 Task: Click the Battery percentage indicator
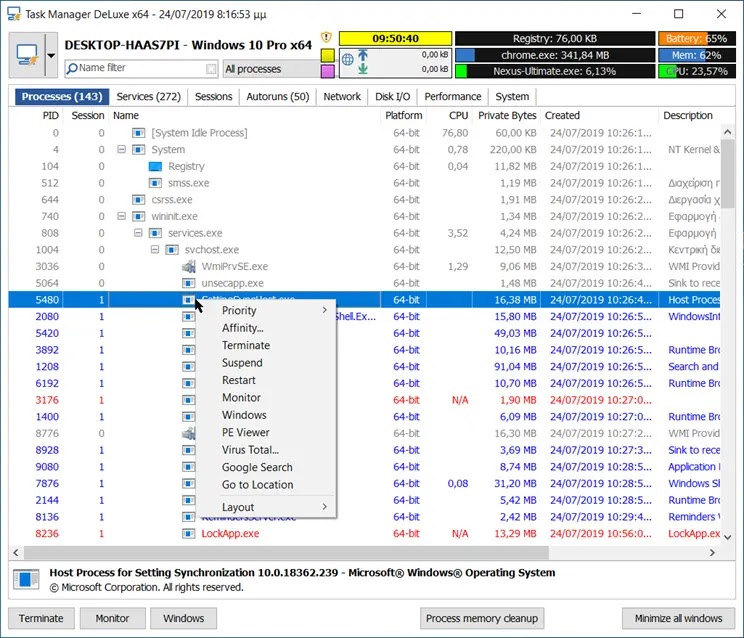[697, 38]
